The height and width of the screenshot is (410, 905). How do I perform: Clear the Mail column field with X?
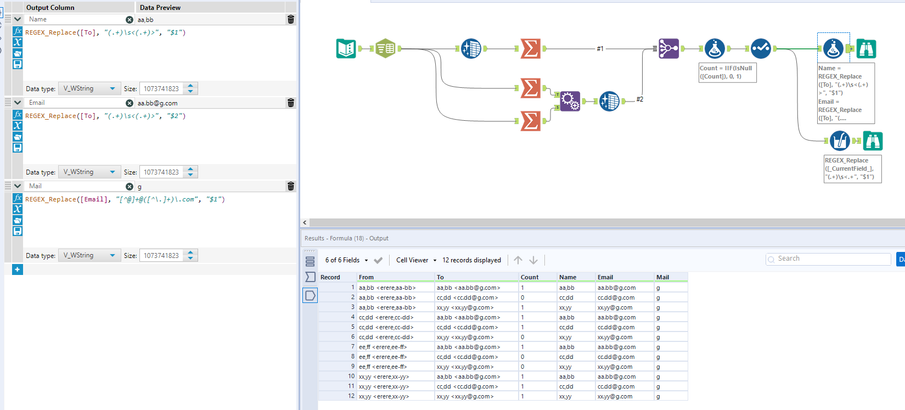pyautogui.click(x=130, y=186)
